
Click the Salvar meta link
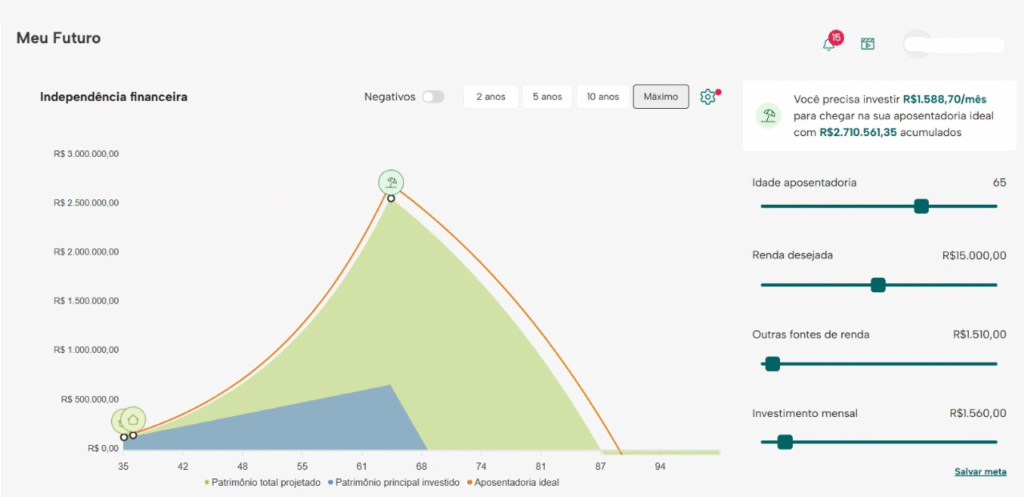[980, 472]
